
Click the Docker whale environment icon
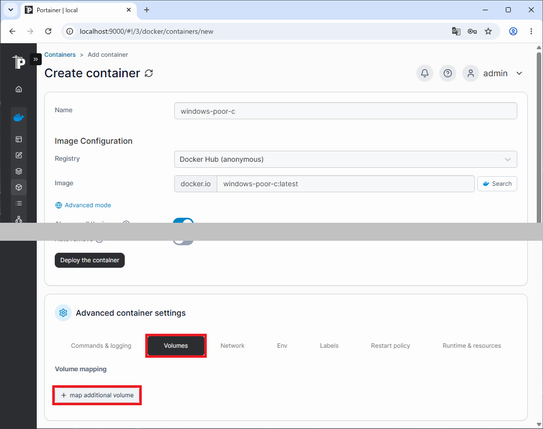pyautogui.click(x=19, y=118)
